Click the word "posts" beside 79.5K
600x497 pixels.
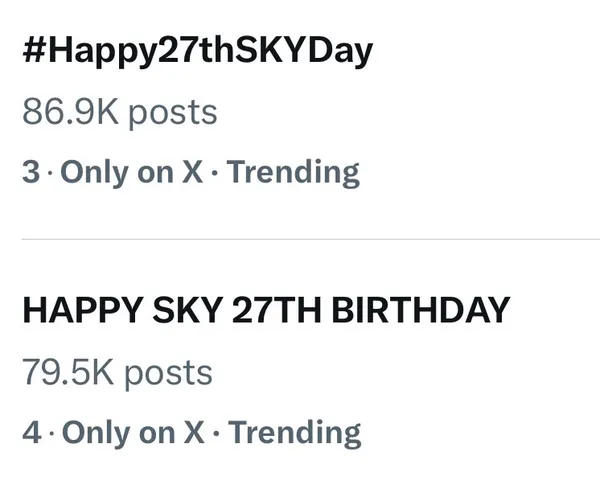point(170,372)
